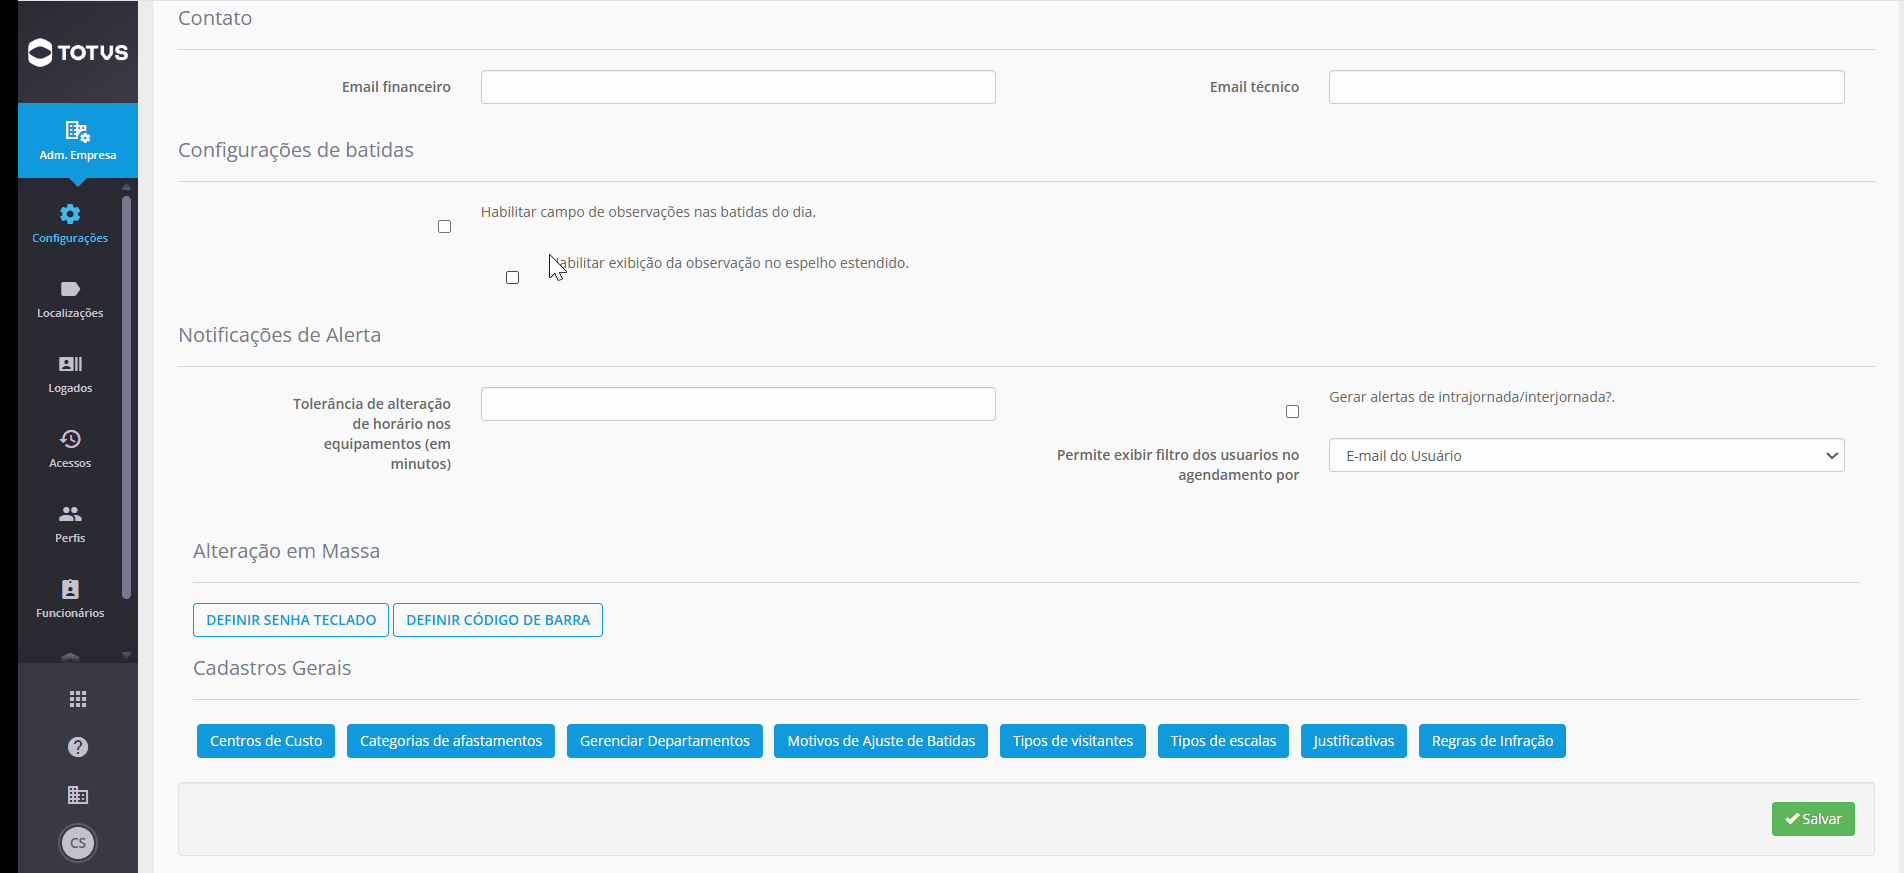The height and width of the screenshot is (873, 1904).
Task: Go to the Localizações tag icon
Action: [x=70, y=289]
